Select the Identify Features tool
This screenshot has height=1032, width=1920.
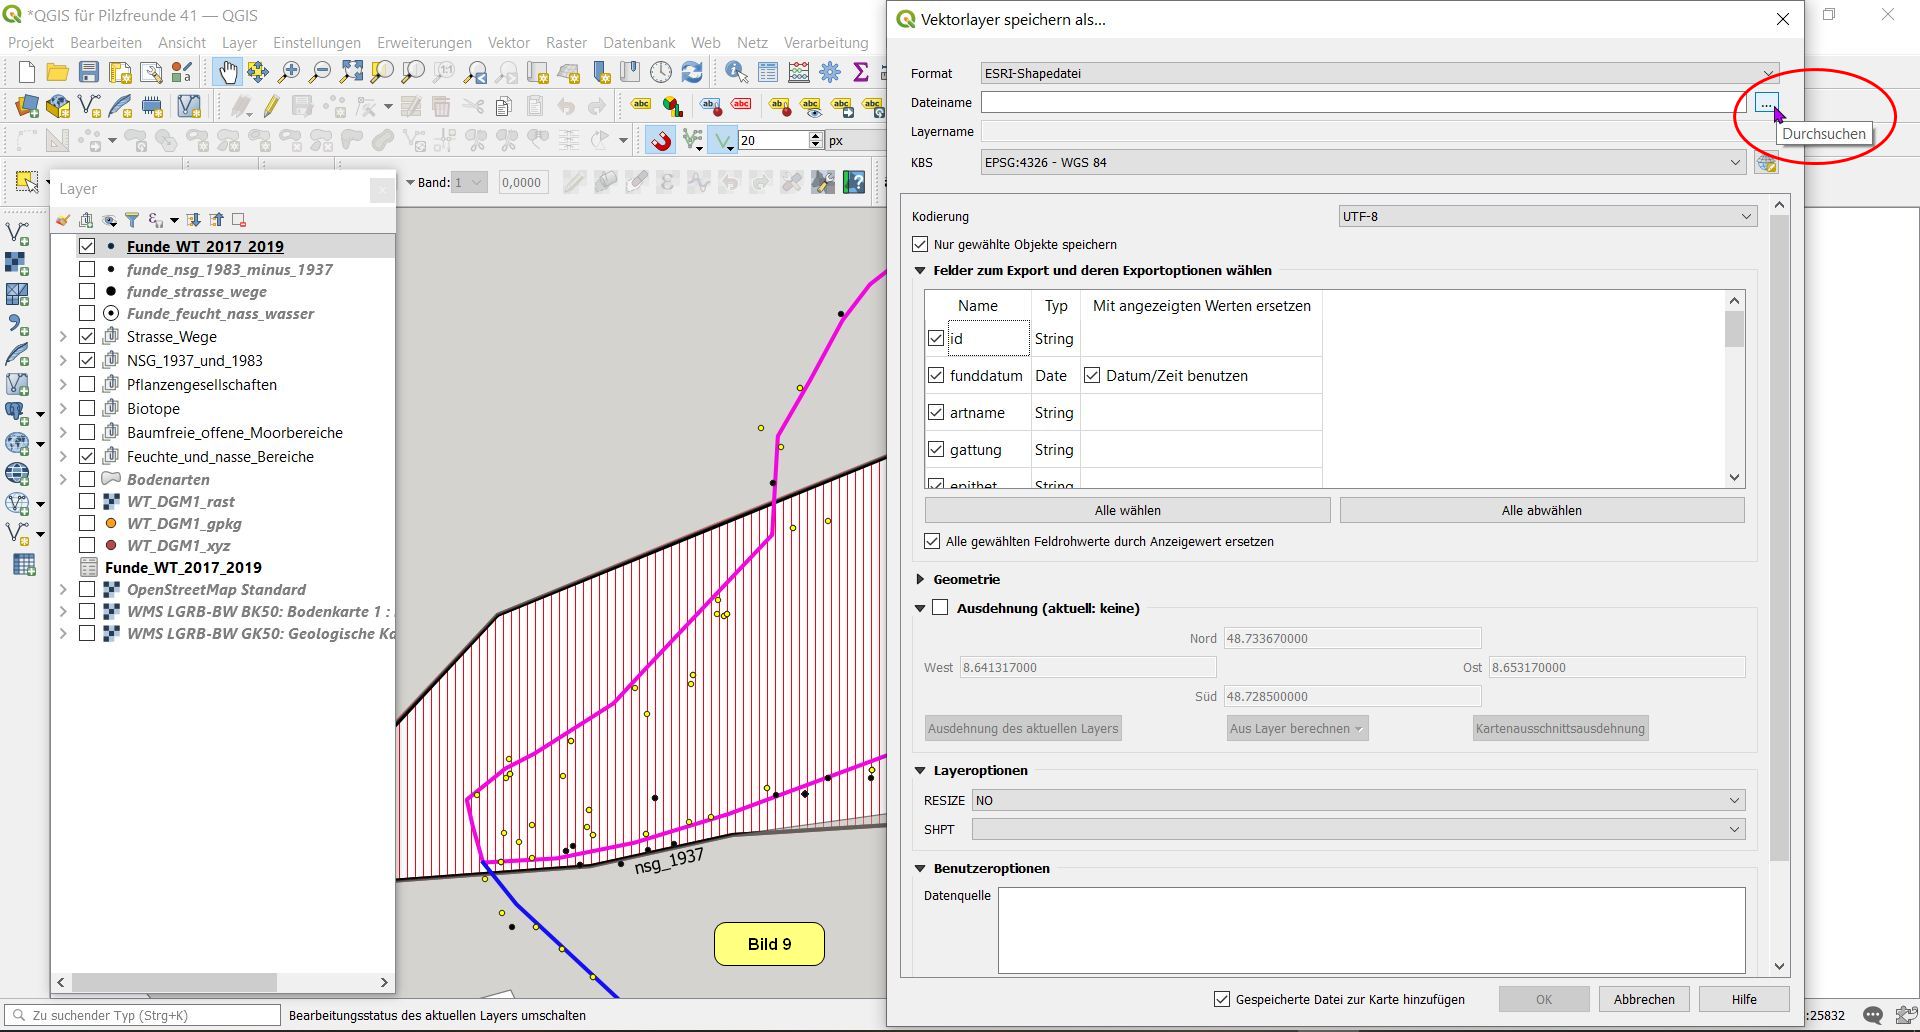tap(736, 72)
